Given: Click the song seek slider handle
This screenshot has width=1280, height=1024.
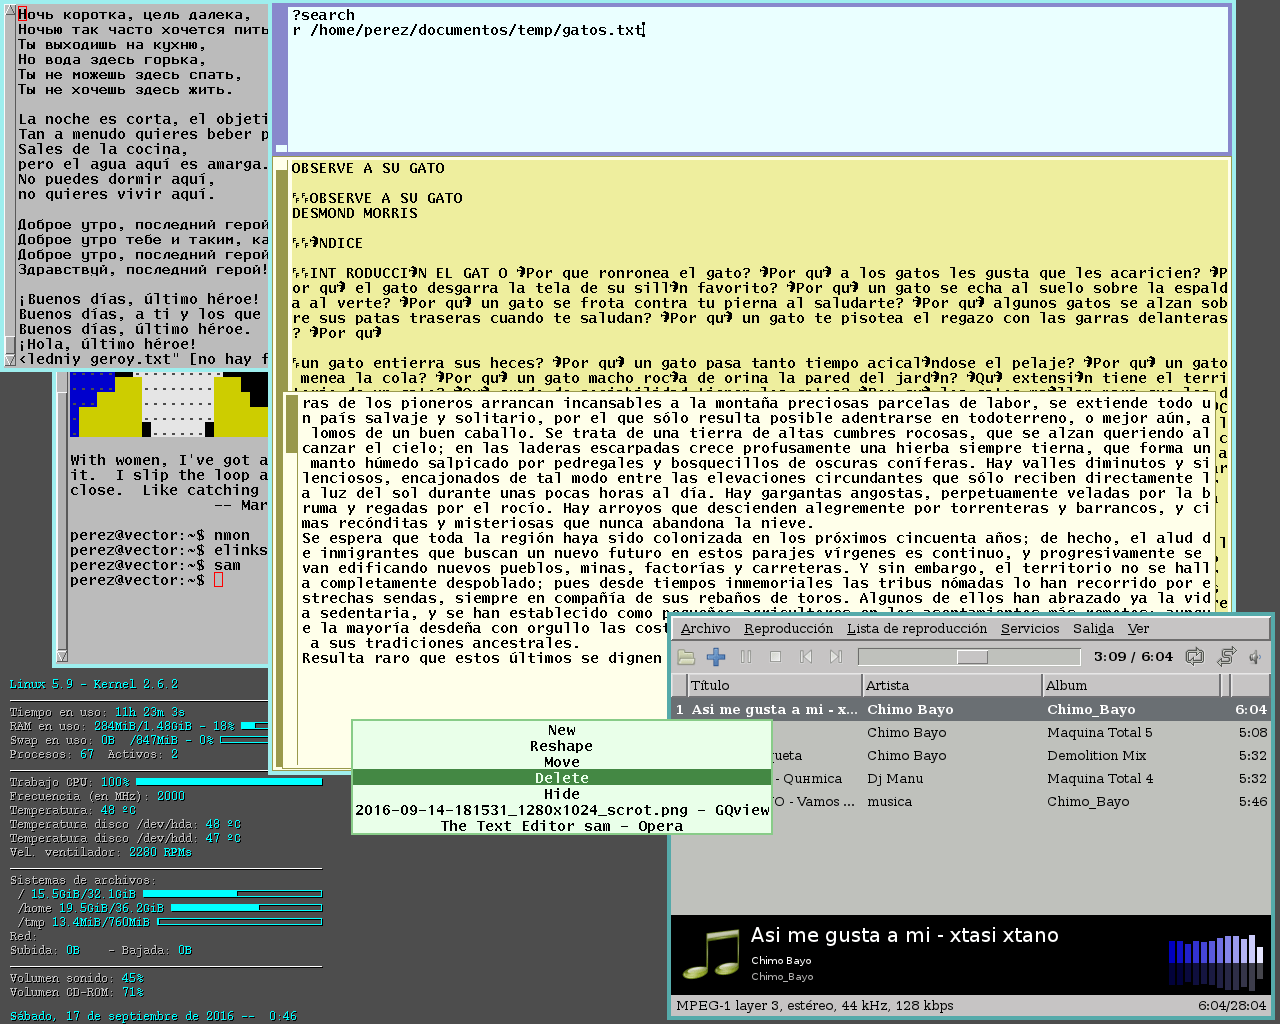Looking at the screenshot, I should click(972, 657).
